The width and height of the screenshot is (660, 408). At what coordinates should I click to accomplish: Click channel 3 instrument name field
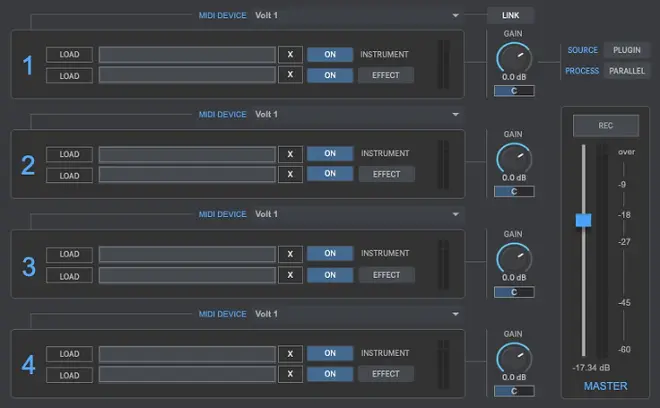coord(187,254)
